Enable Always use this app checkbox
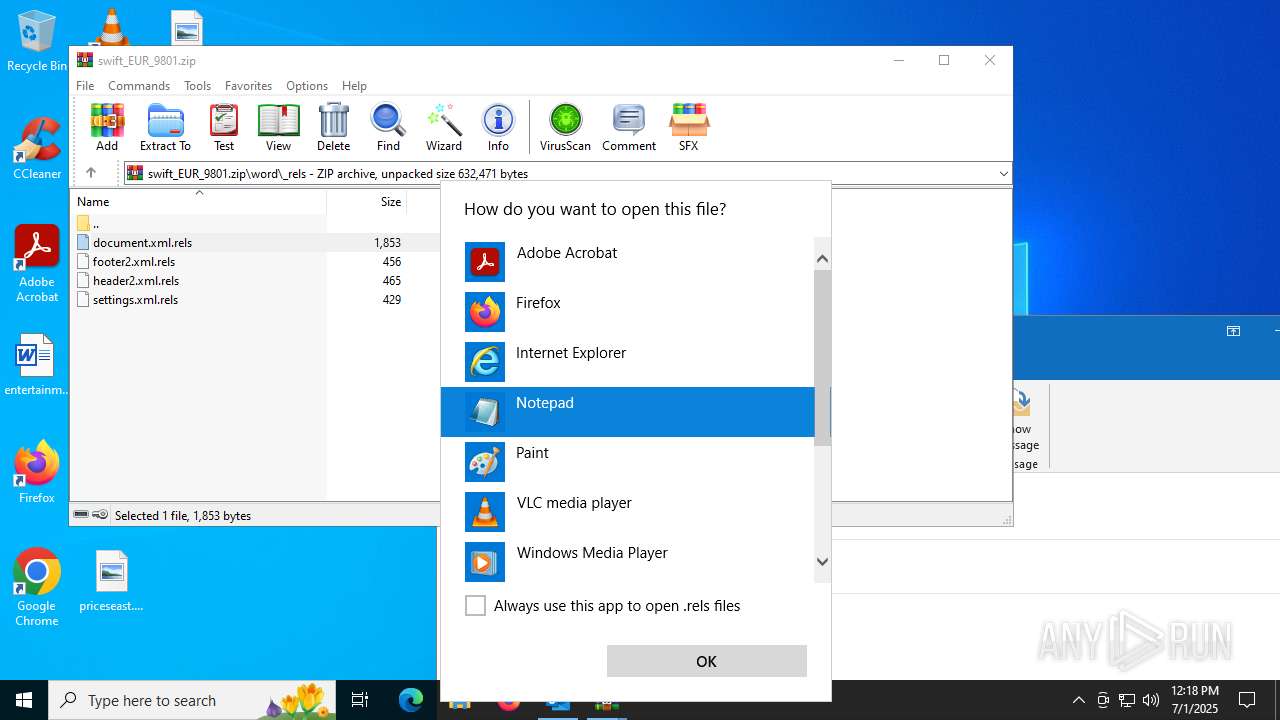 point(476,606)
